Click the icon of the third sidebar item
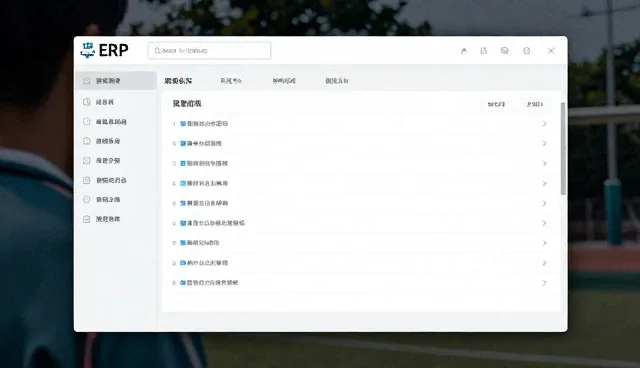 pos(87,122)
